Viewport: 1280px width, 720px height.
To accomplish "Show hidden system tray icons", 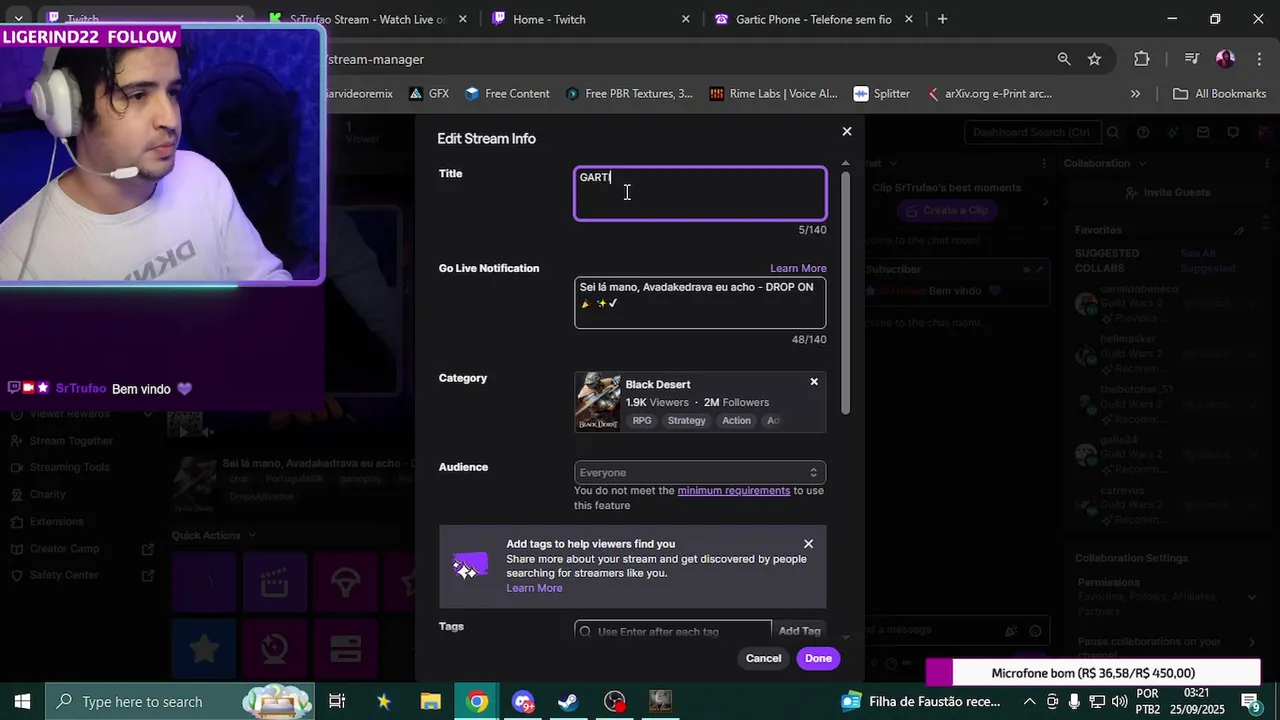I will point(1029,701).
